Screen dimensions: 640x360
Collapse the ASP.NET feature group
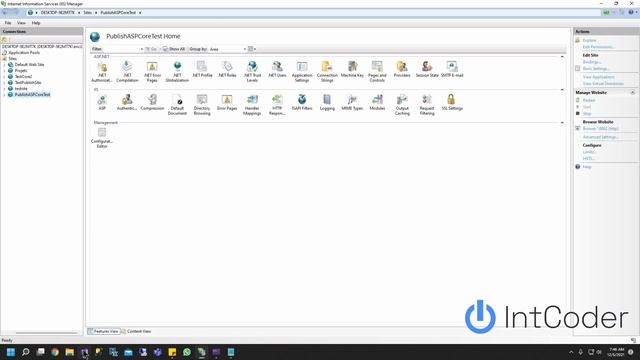562,57
